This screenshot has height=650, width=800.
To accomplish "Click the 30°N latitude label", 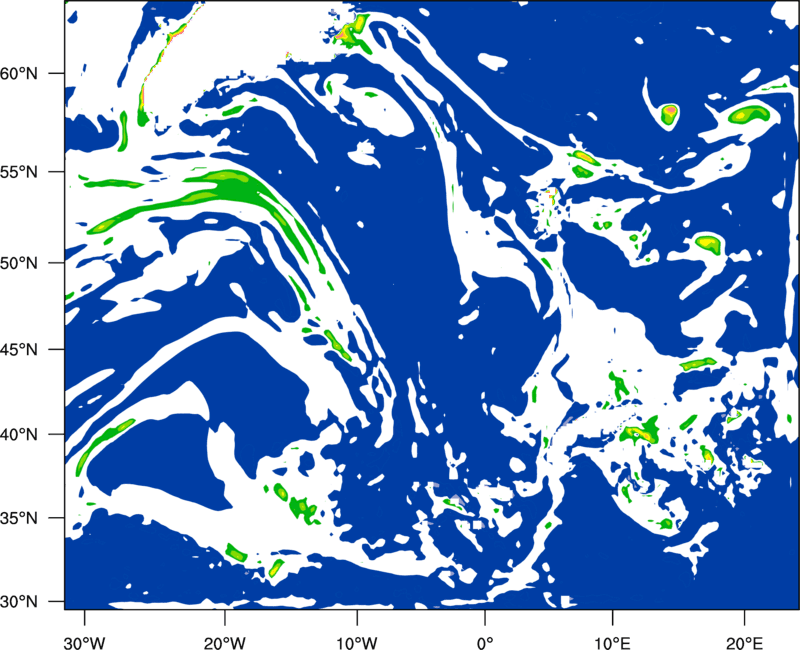I will click(x=19, y=602).
